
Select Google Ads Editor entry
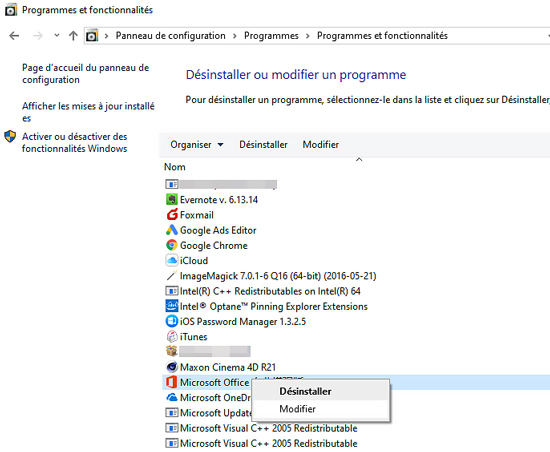click(x=218, y=230)
